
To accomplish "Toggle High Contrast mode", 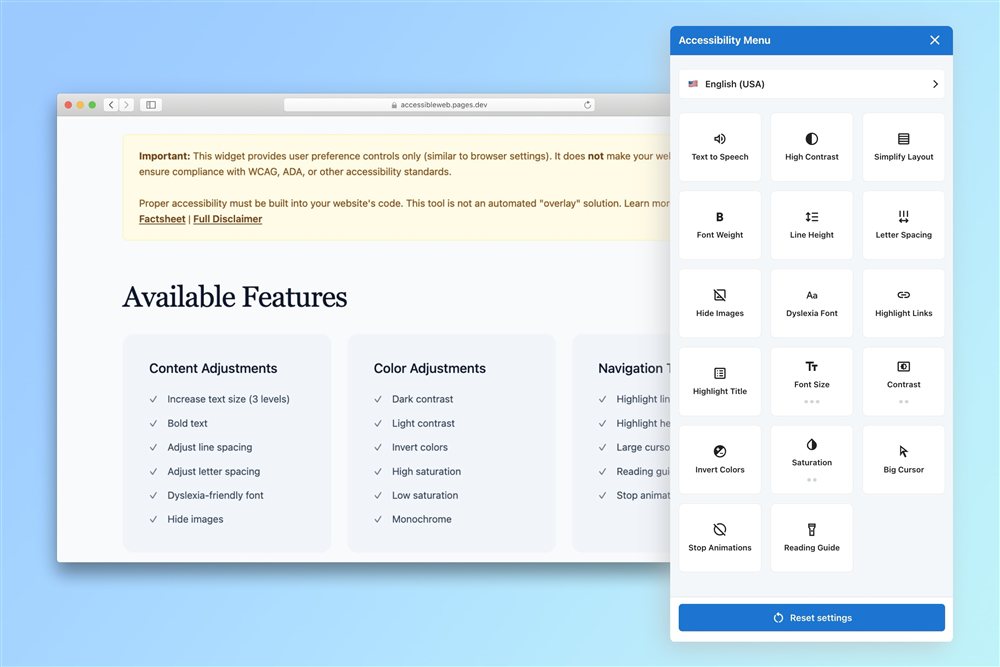I will (811, 147).
